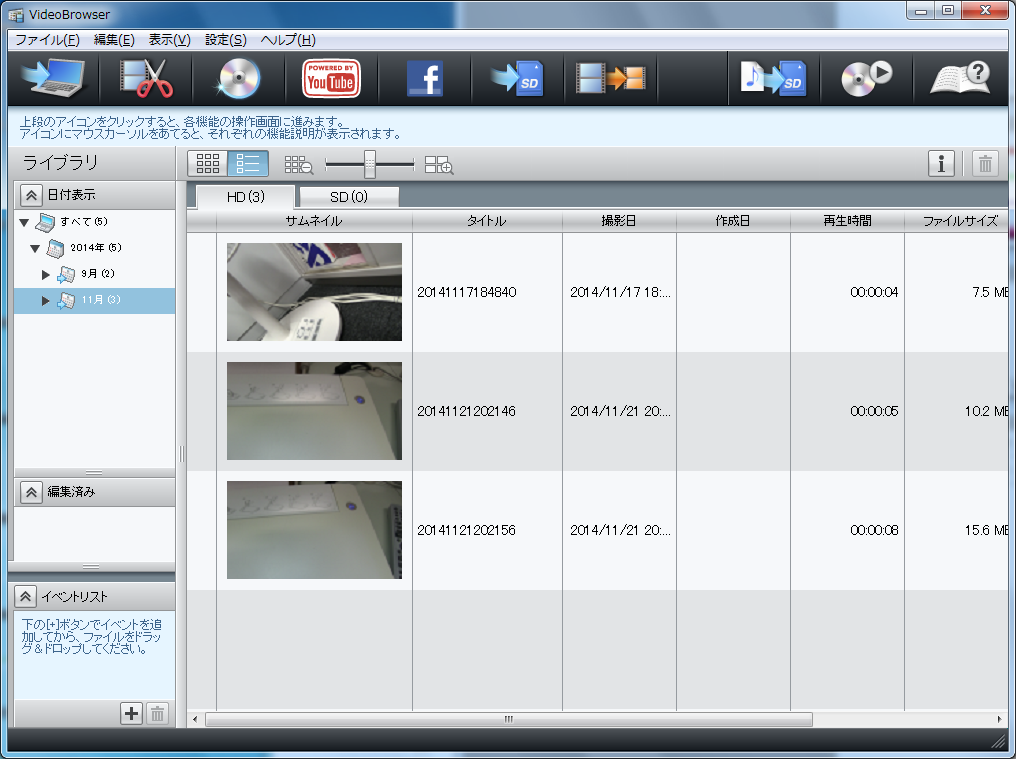Open the ファイル(F) menu
The height and width of the screenshot is (759, 1016).
click(x=47, y=40)
